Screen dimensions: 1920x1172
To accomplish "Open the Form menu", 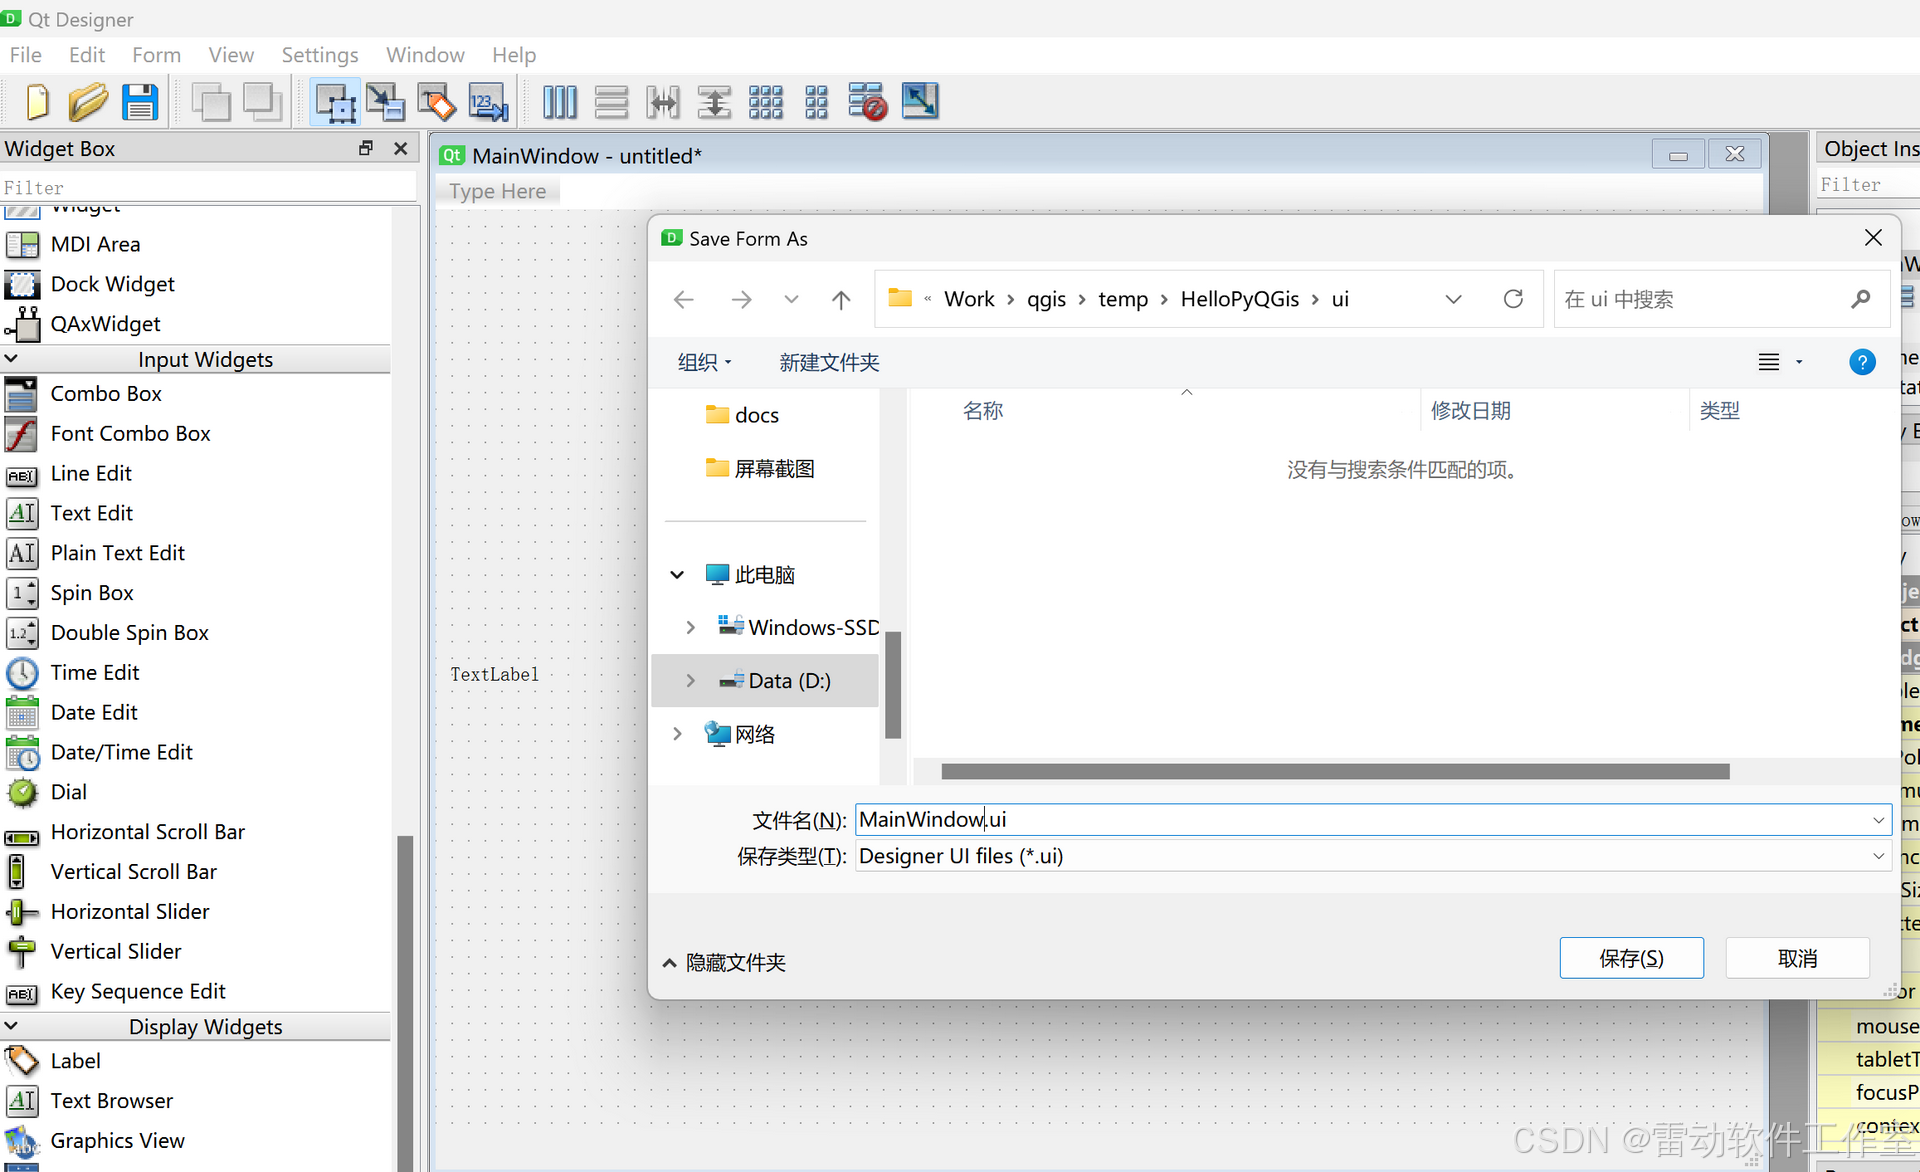I will click(x=156, y=55).
